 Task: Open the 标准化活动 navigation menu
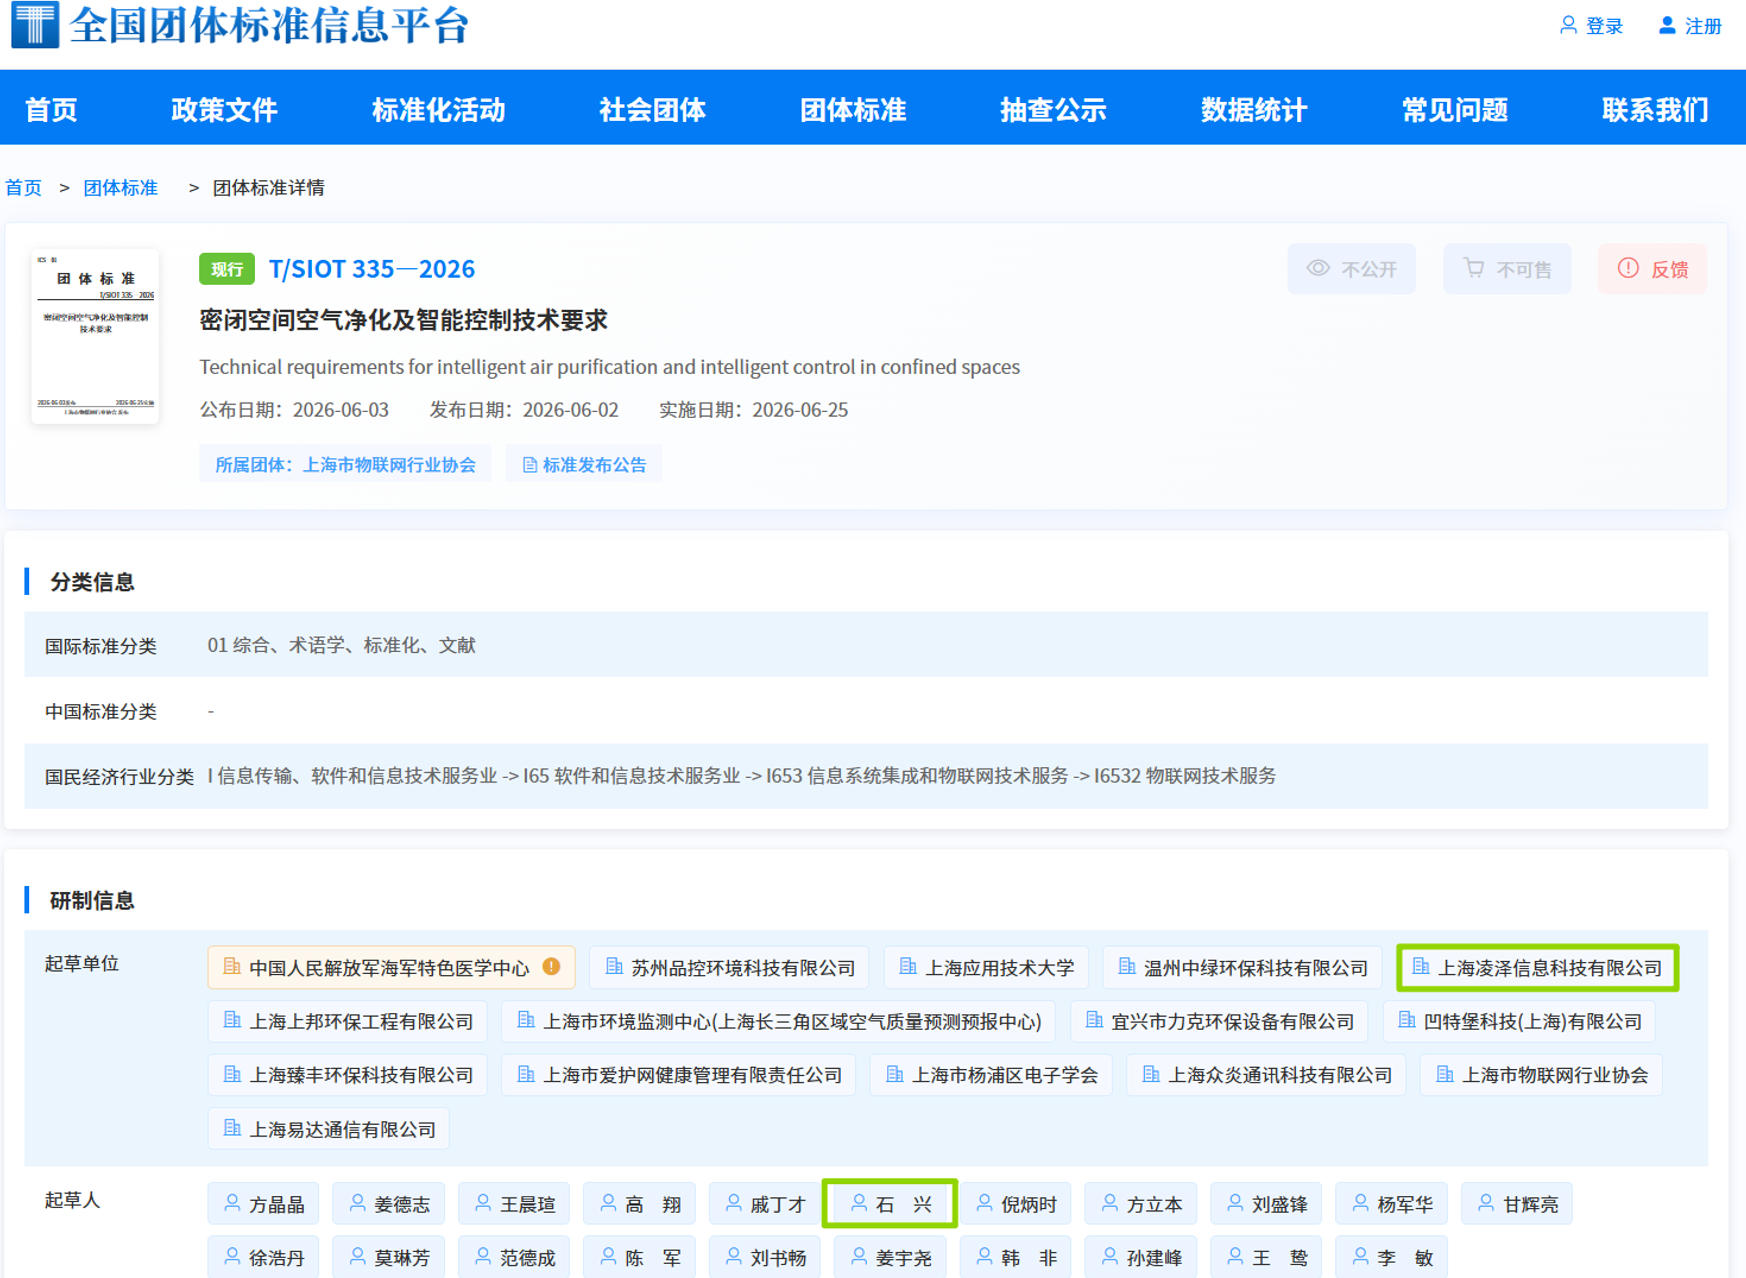[x=438, y=109]
